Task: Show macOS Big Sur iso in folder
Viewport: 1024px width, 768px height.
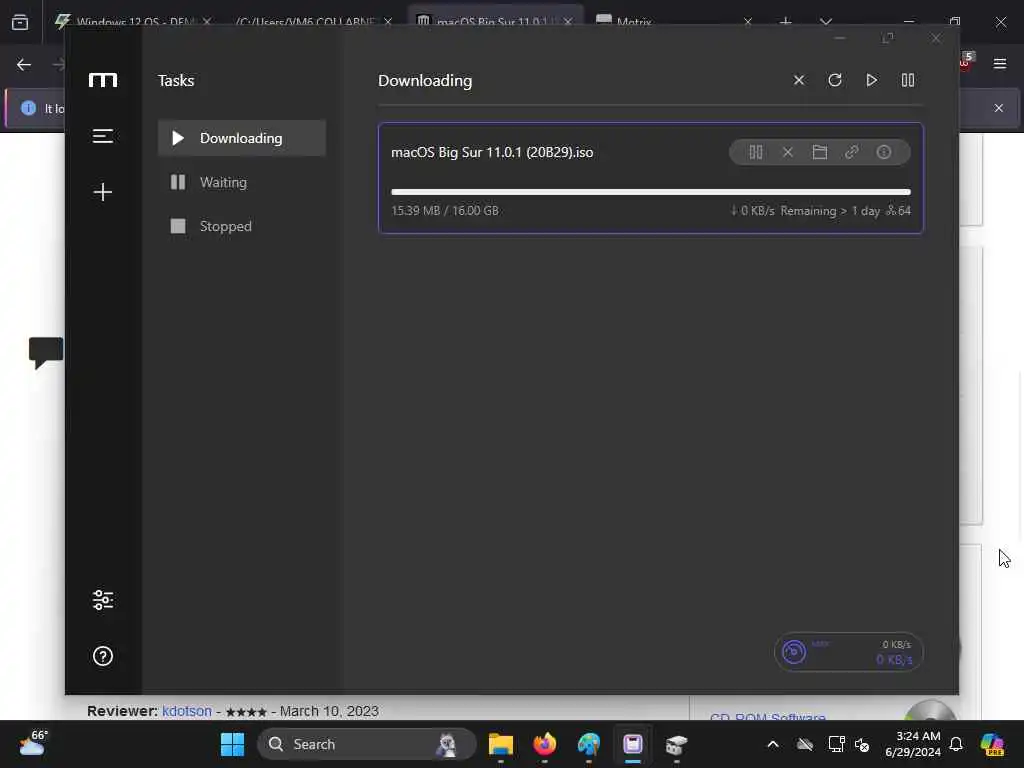Action: pyautogui.click(x=820, y=152)
